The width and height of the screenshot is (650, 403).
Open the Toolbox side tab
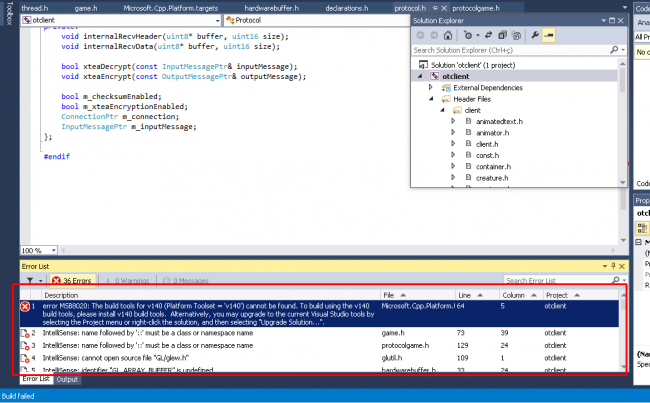(x=9, y=13)
